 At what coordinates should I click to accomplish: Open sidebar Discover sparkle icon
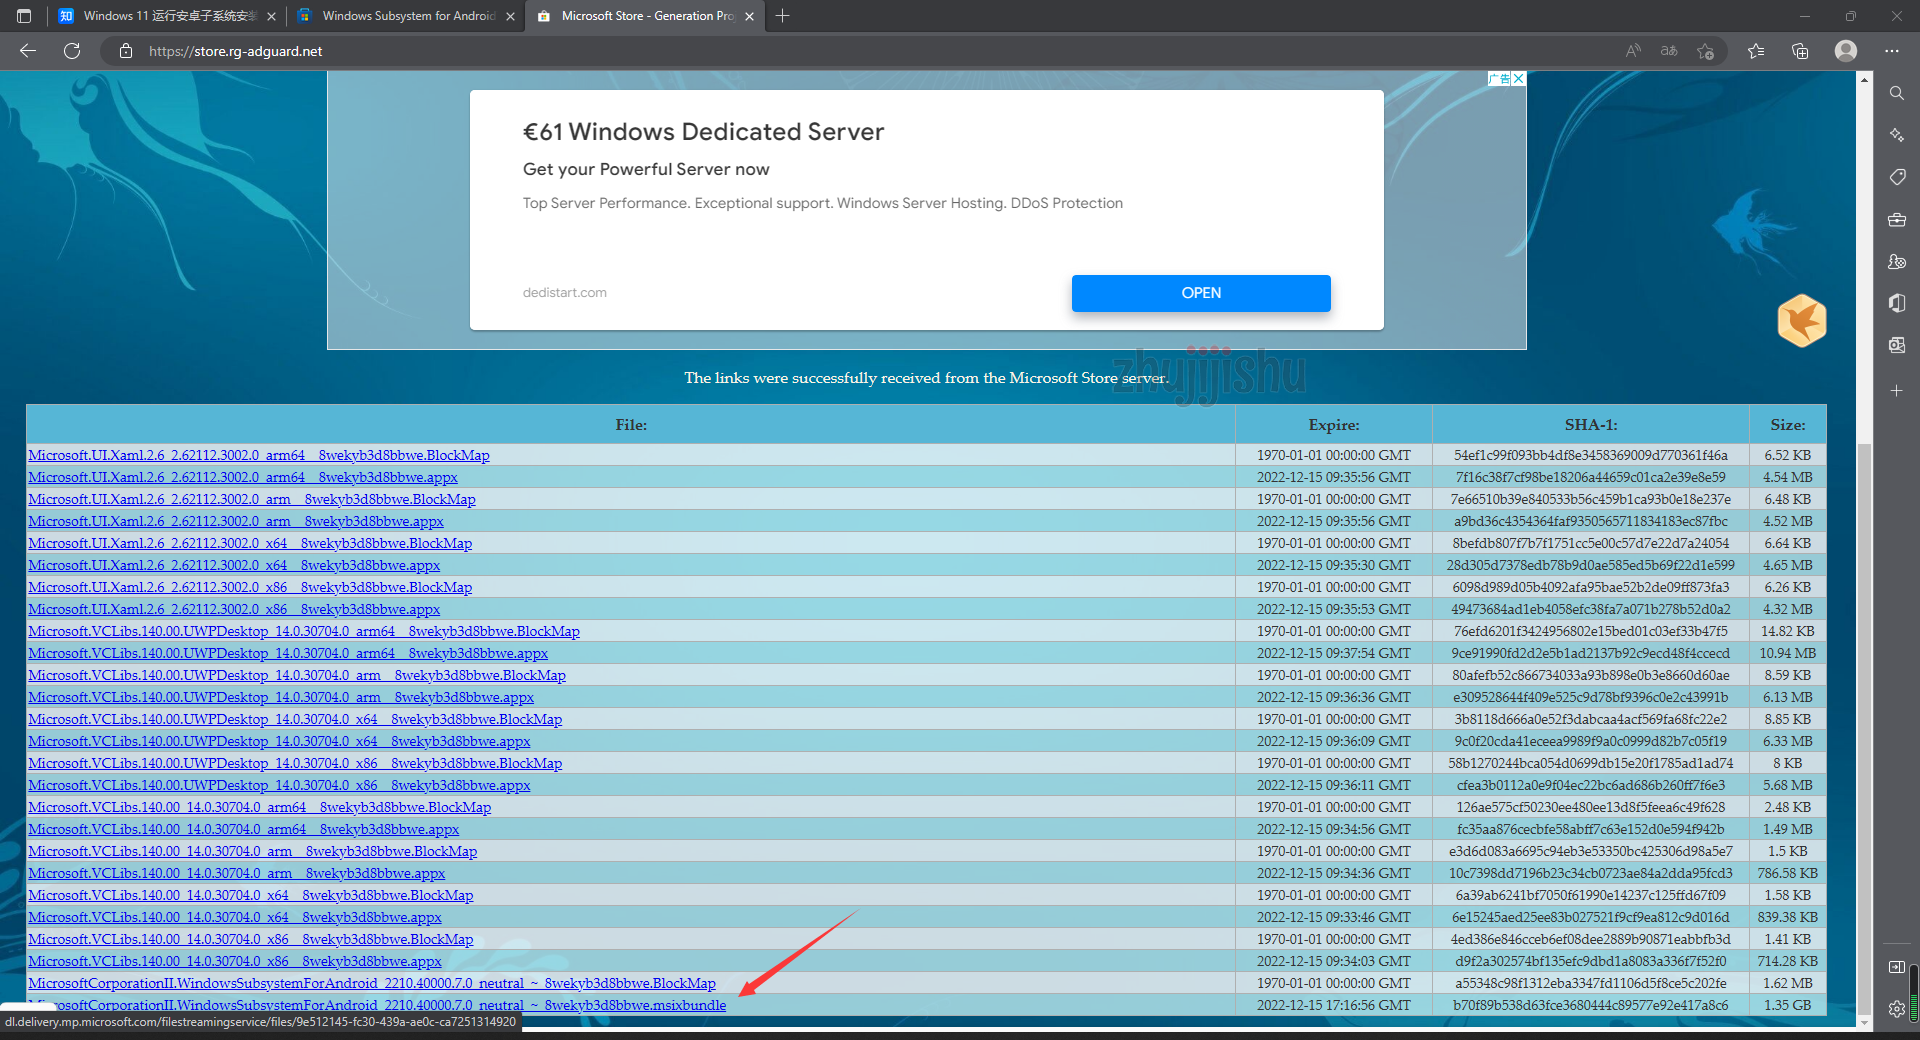coord(1897,135)
